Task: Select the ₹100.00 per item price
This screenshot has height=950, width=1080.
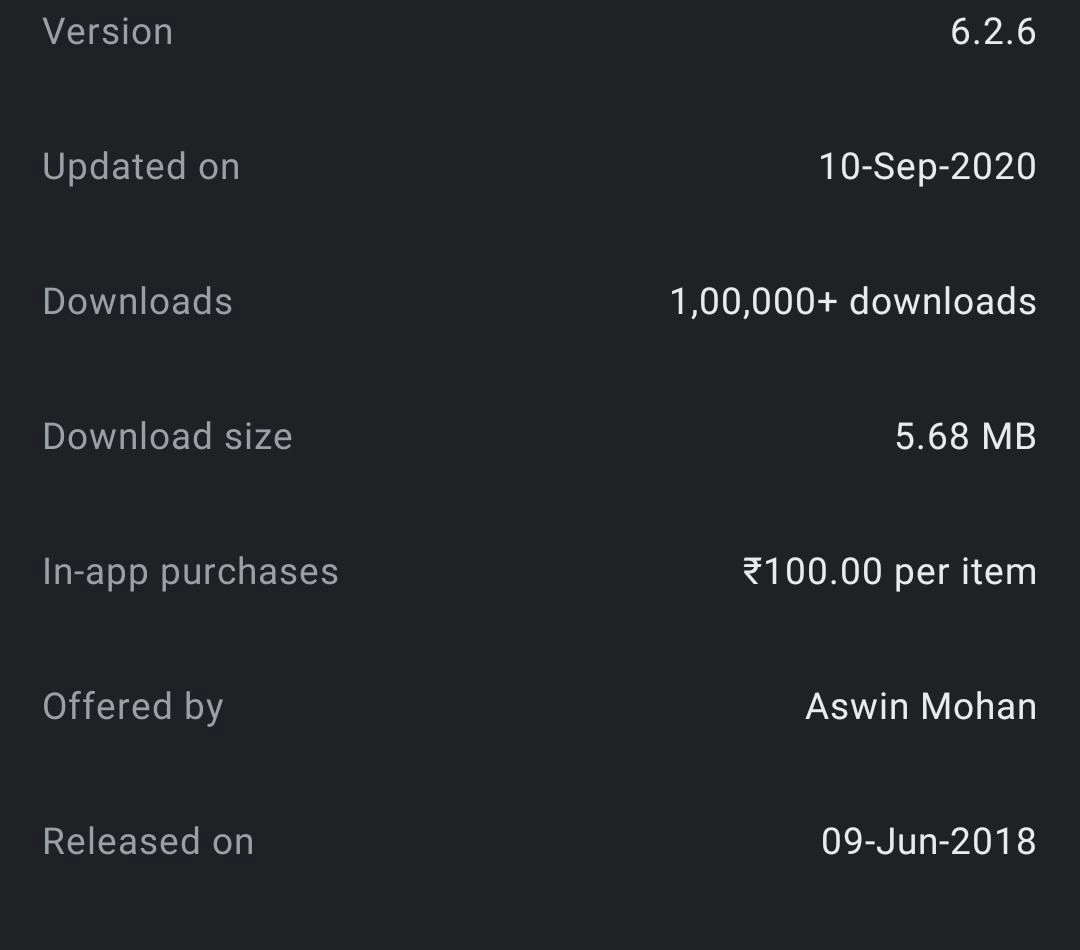Action: (x=889, y=572)
